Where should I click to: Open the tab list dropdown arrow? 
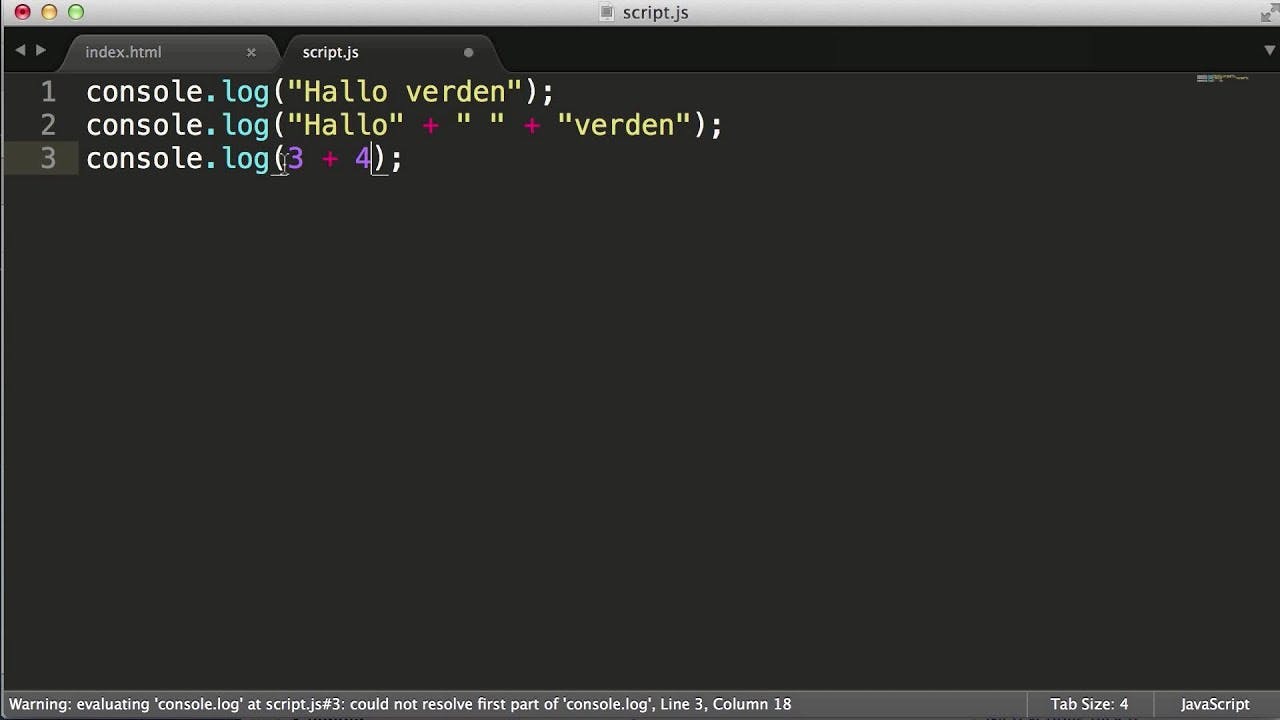pos(1269,50)
